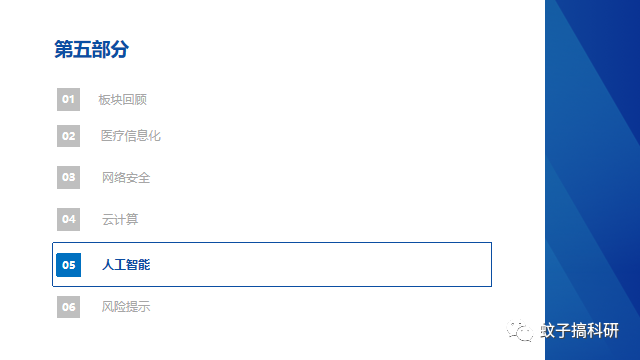Click the 02 number box
640x360 pixels.
pos(68,136)
